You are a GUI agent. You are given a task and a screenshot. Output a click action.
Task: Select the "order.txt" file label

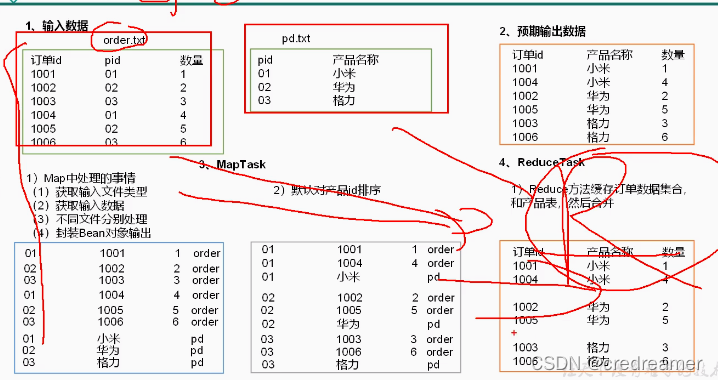[x=124, y=40]
